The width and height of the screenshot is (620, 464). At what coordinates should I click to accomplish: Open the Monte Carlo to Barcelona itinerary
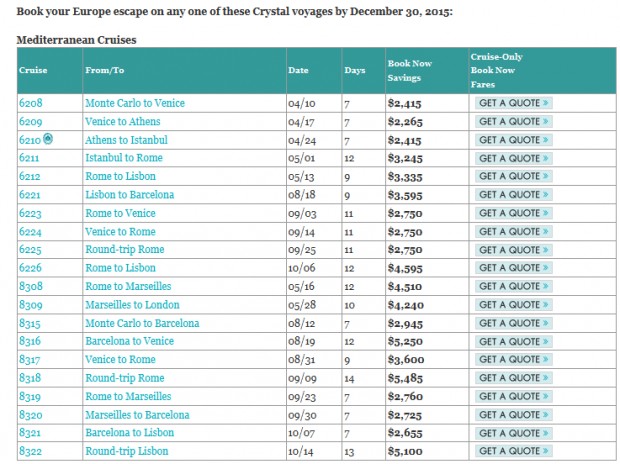142,324
